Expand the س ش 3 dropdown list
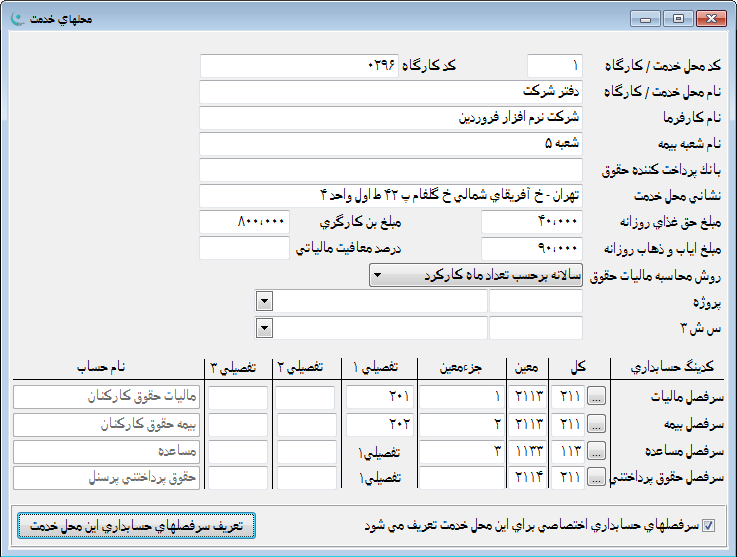The image size is (737, 557). [x=264, y=328]
